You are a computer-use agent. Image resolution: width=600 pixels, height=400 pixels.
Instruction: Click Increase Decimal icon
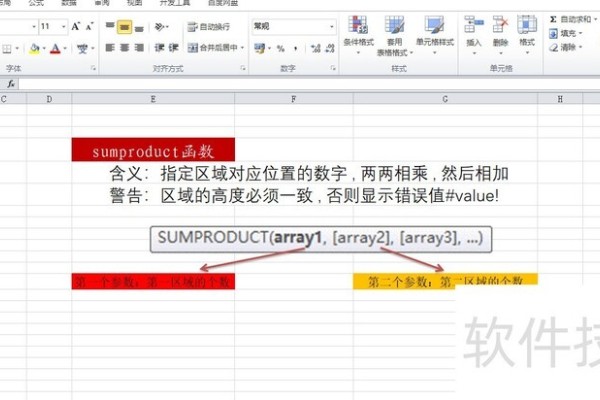[316, 48]
